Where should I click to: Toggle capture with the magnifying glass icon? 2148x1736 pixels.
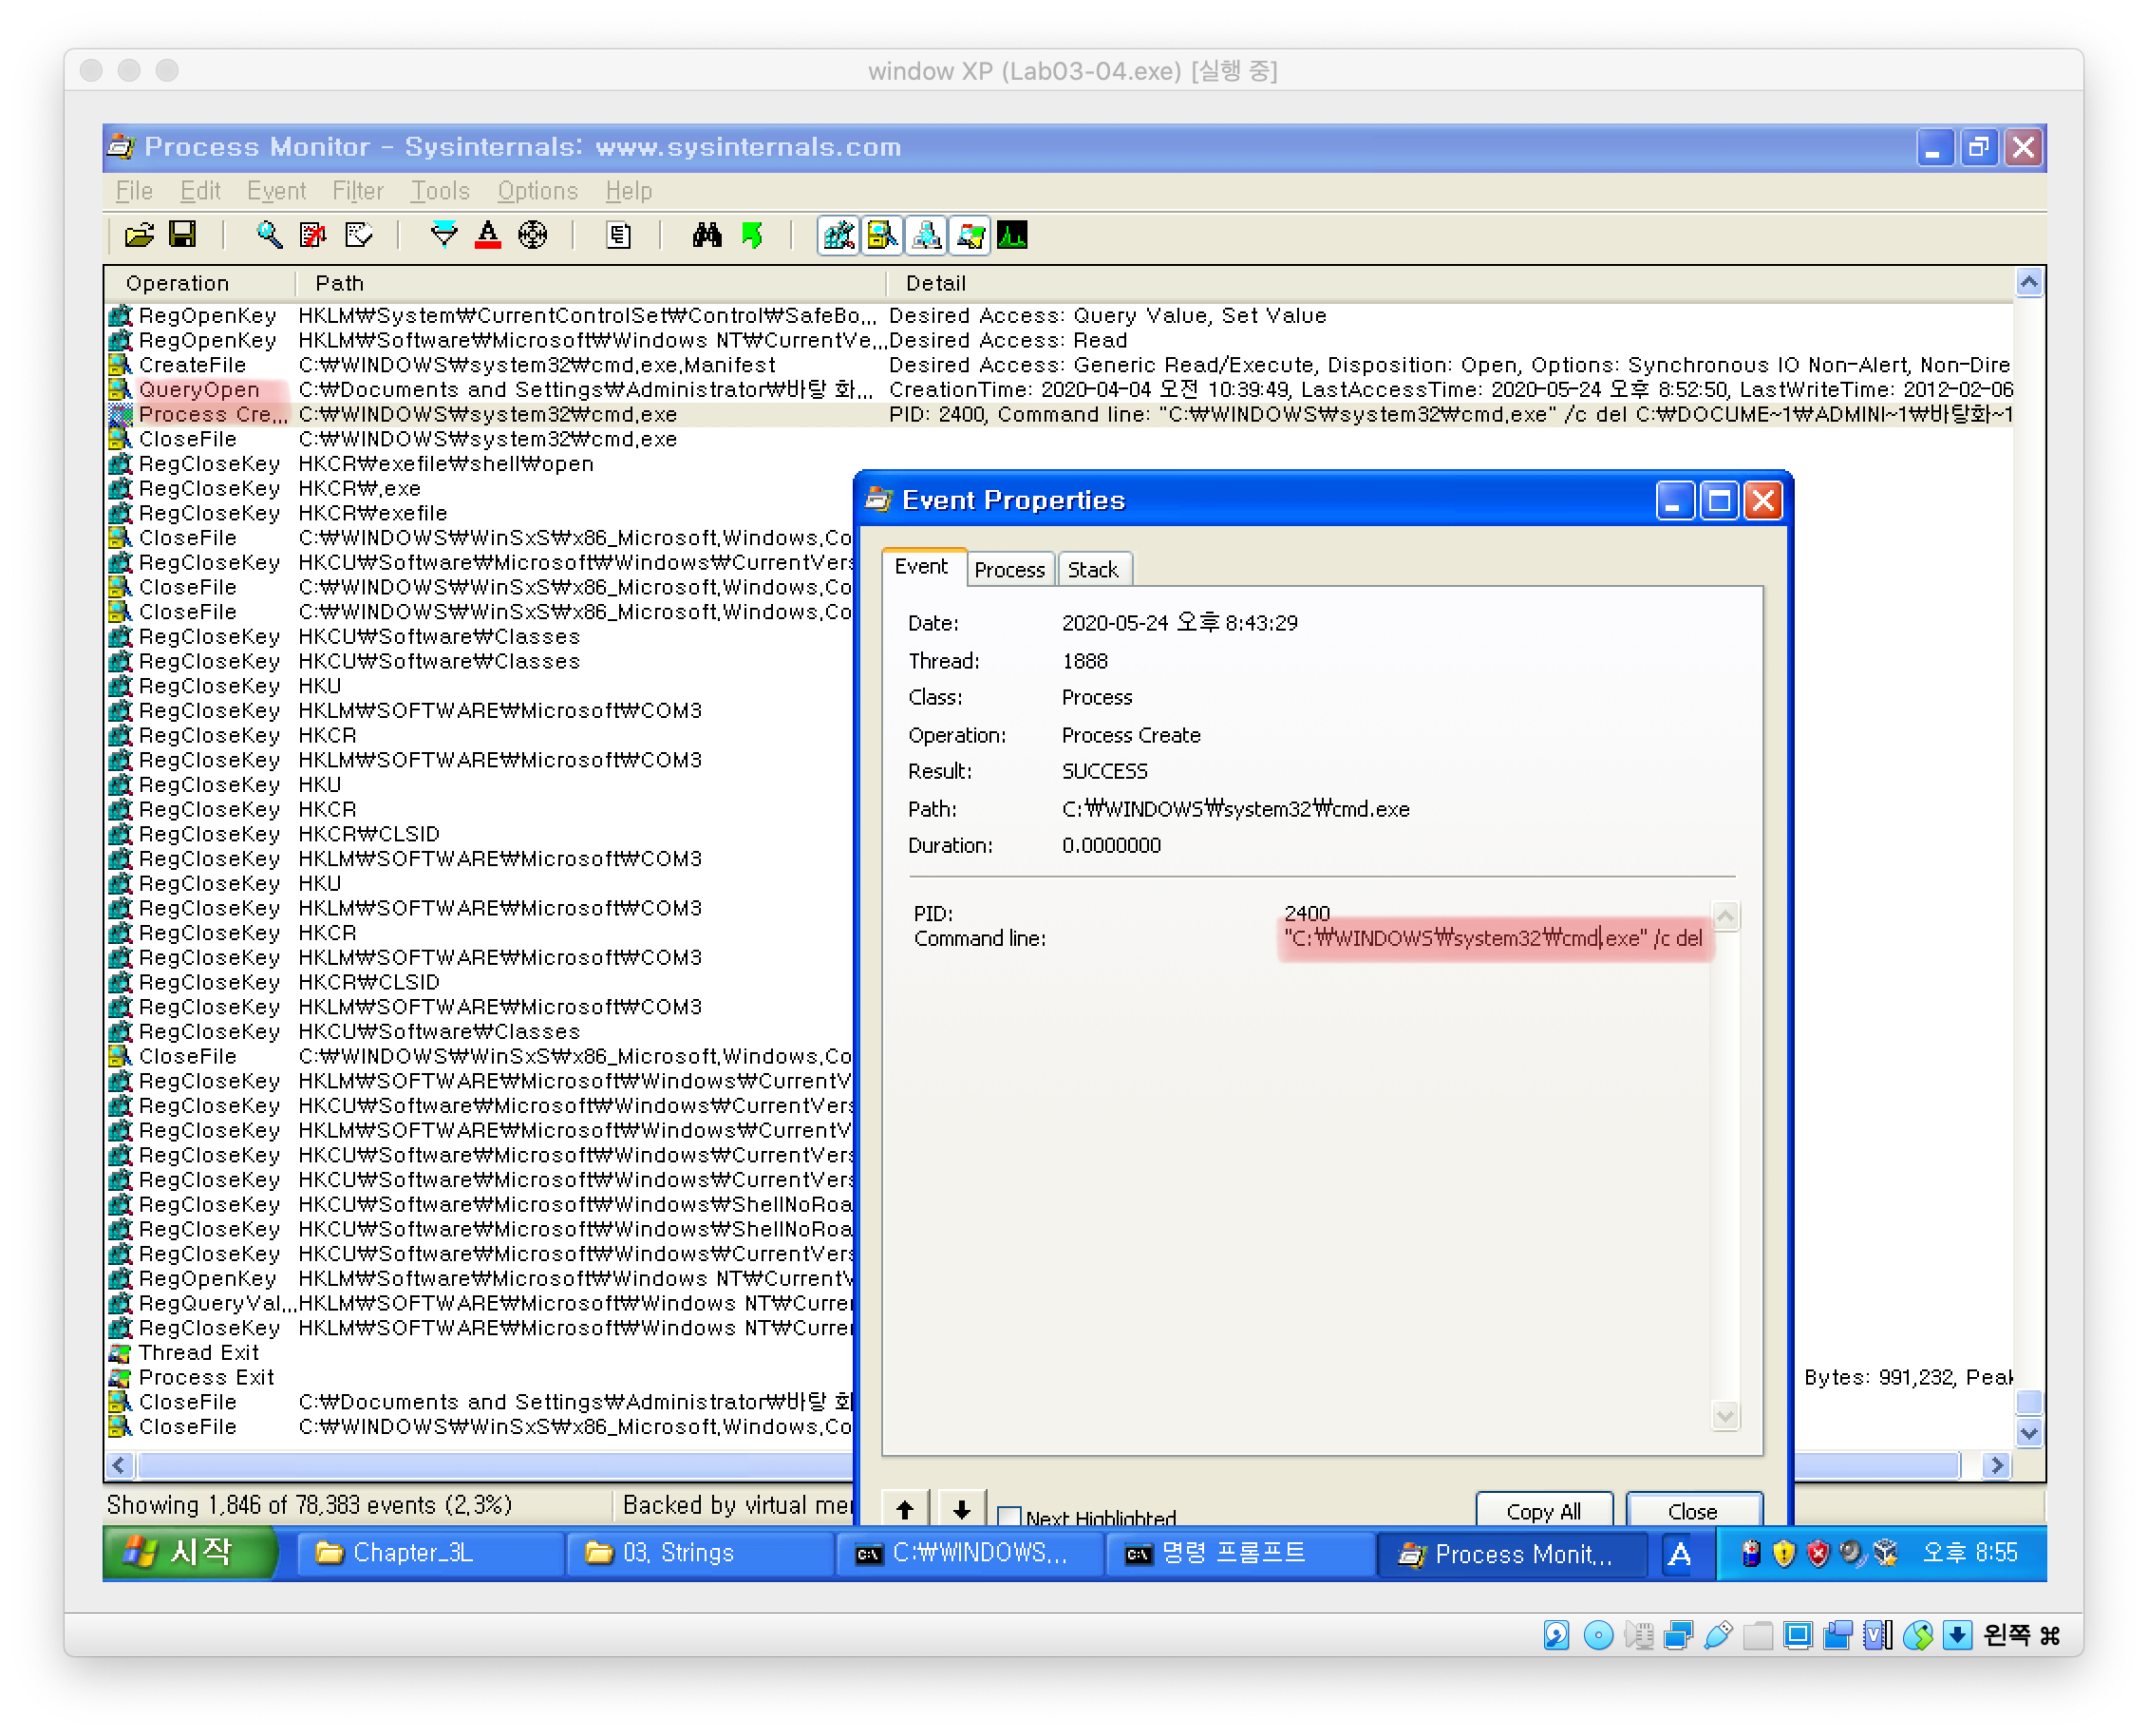268,235
